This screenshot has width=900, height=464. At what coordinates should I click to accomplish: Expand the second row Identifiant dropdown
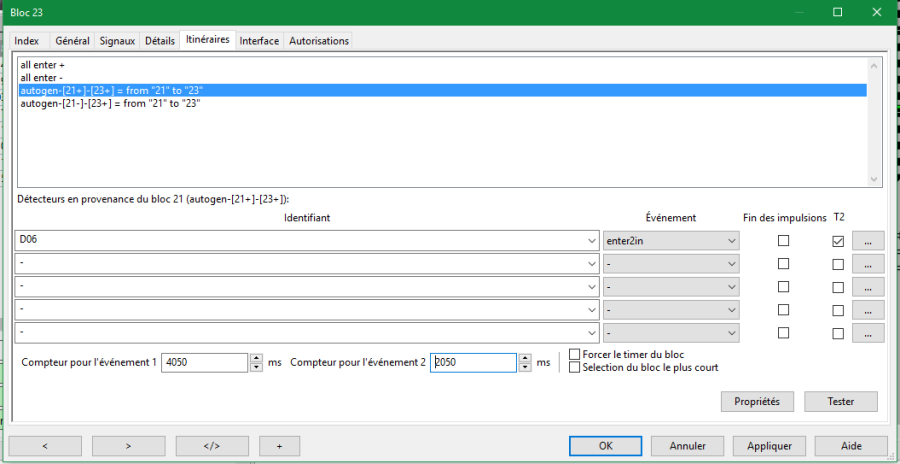[x=589, y=264]
